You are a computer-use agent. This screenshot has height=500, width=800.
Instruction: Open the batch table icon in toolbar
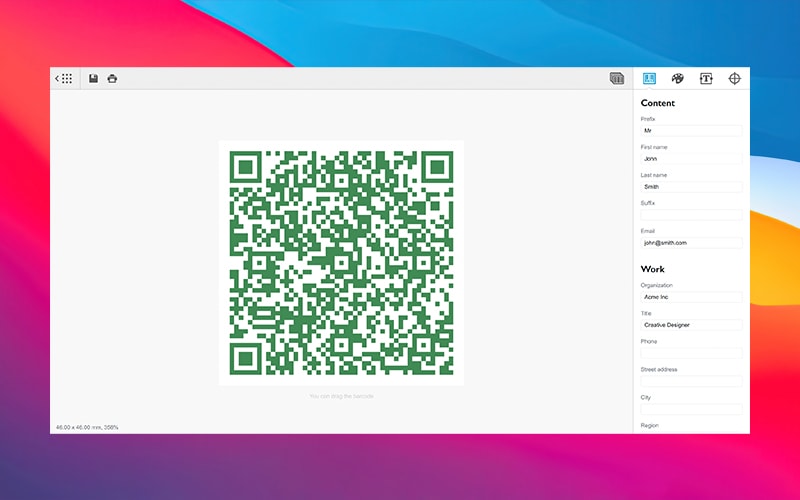pyautogui.click(x=617, y=78)
